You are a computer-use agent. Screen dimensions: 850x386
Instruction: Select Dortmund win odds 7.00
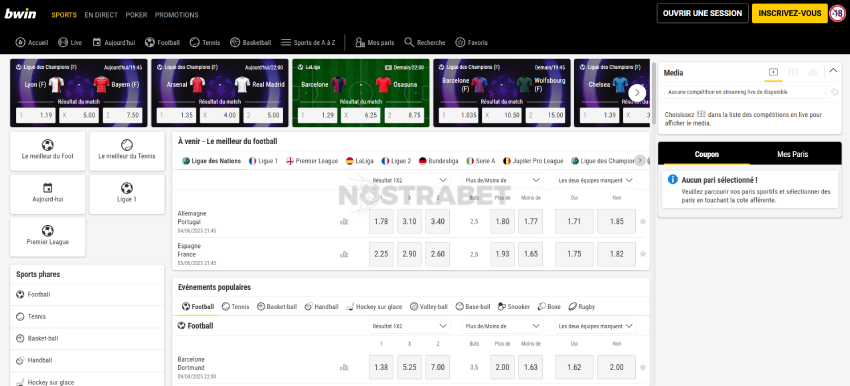437,367
